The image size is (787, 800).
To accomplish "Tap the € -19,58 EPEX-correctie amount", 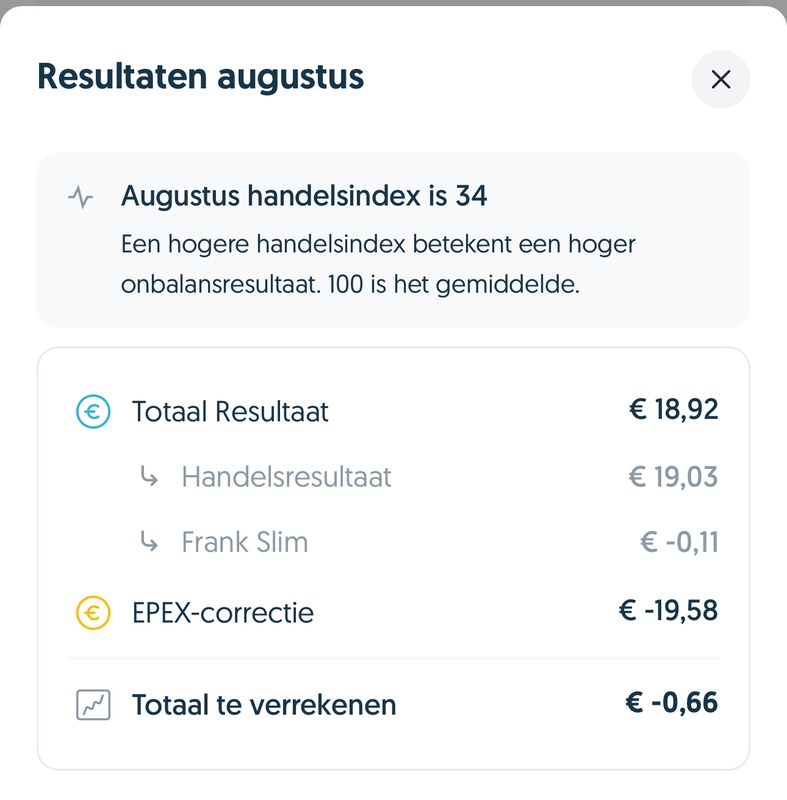I will point(668,610).
